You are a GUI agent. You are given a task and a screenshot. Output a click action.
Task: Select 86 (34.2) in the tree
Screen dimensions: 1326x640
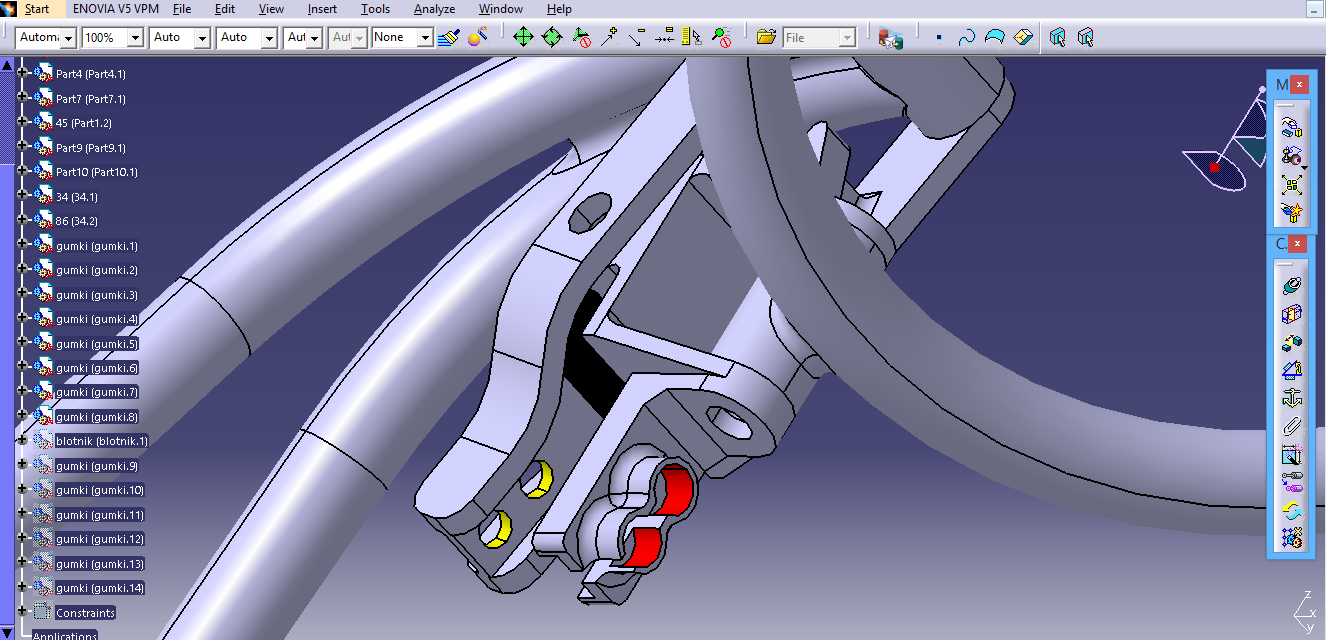click(77, 221)
